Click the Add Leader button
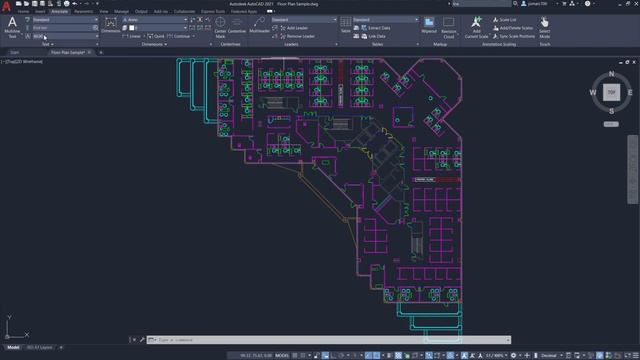 [x=294, y=28]
